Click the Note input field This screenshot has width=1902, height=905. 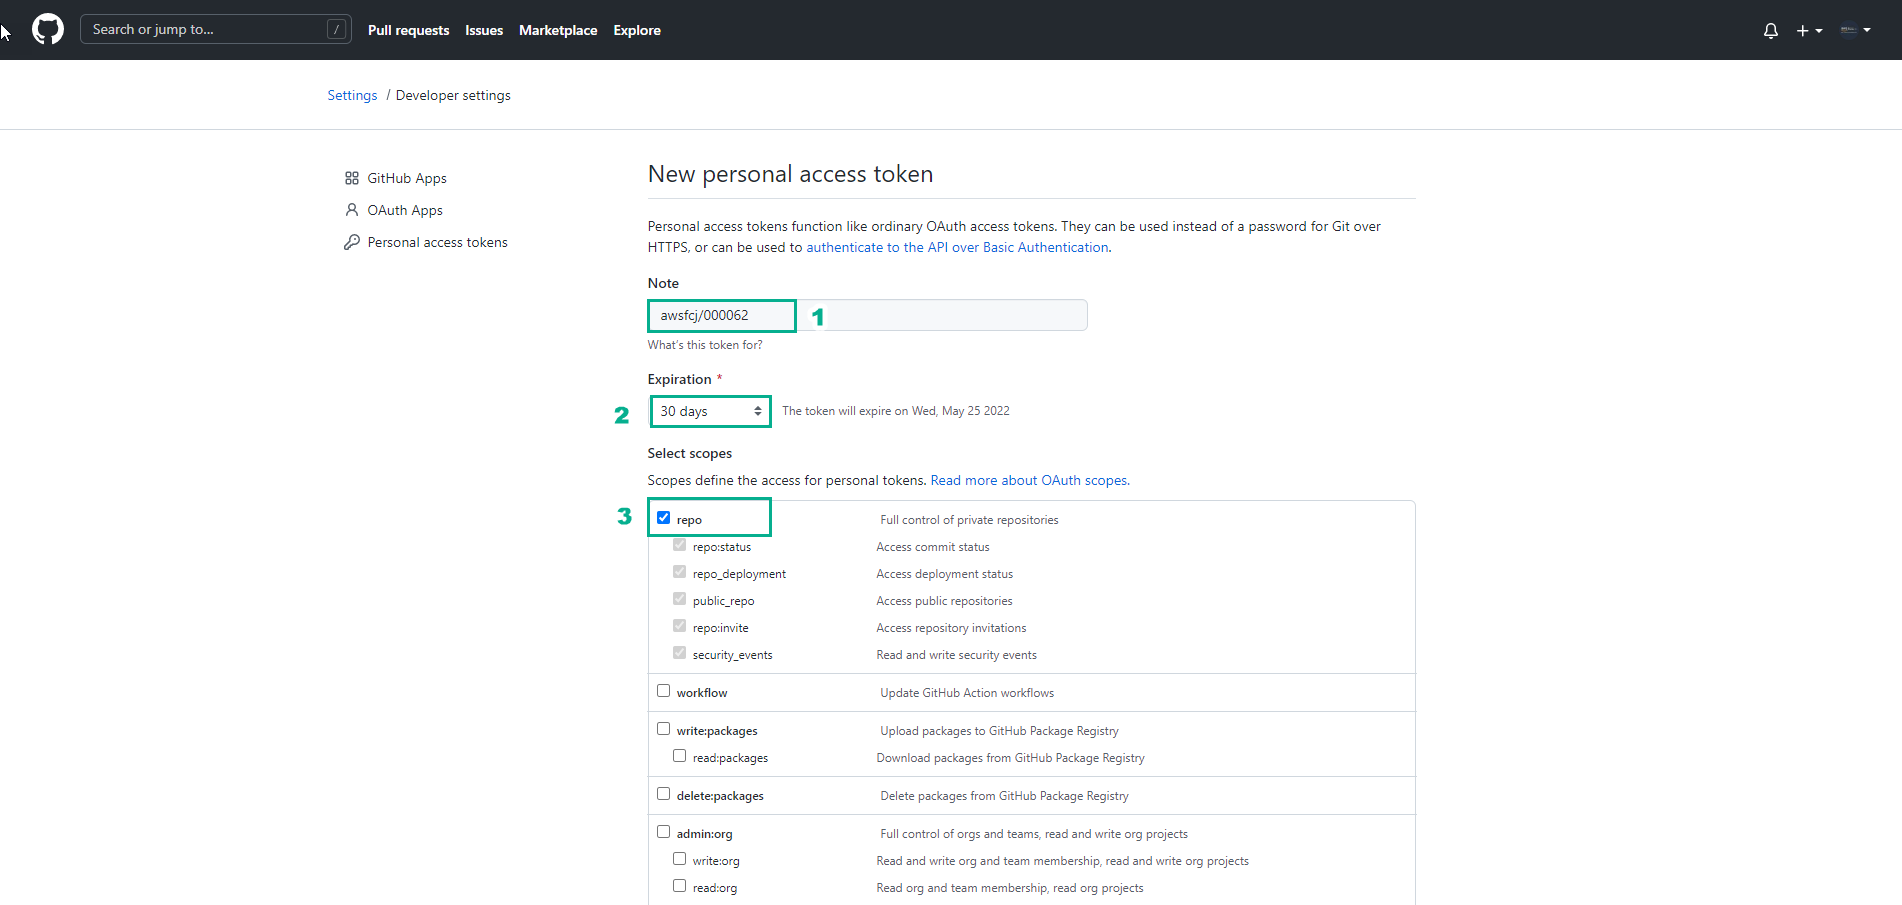click(x=867, y=315)
